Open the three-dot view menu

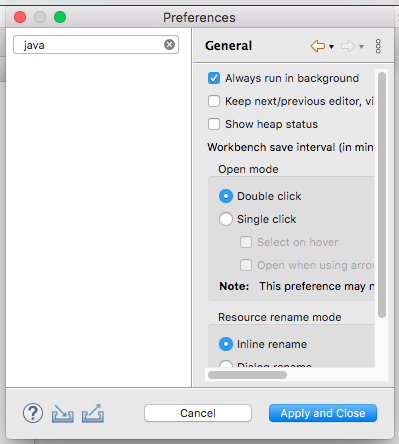pos(378,46)
